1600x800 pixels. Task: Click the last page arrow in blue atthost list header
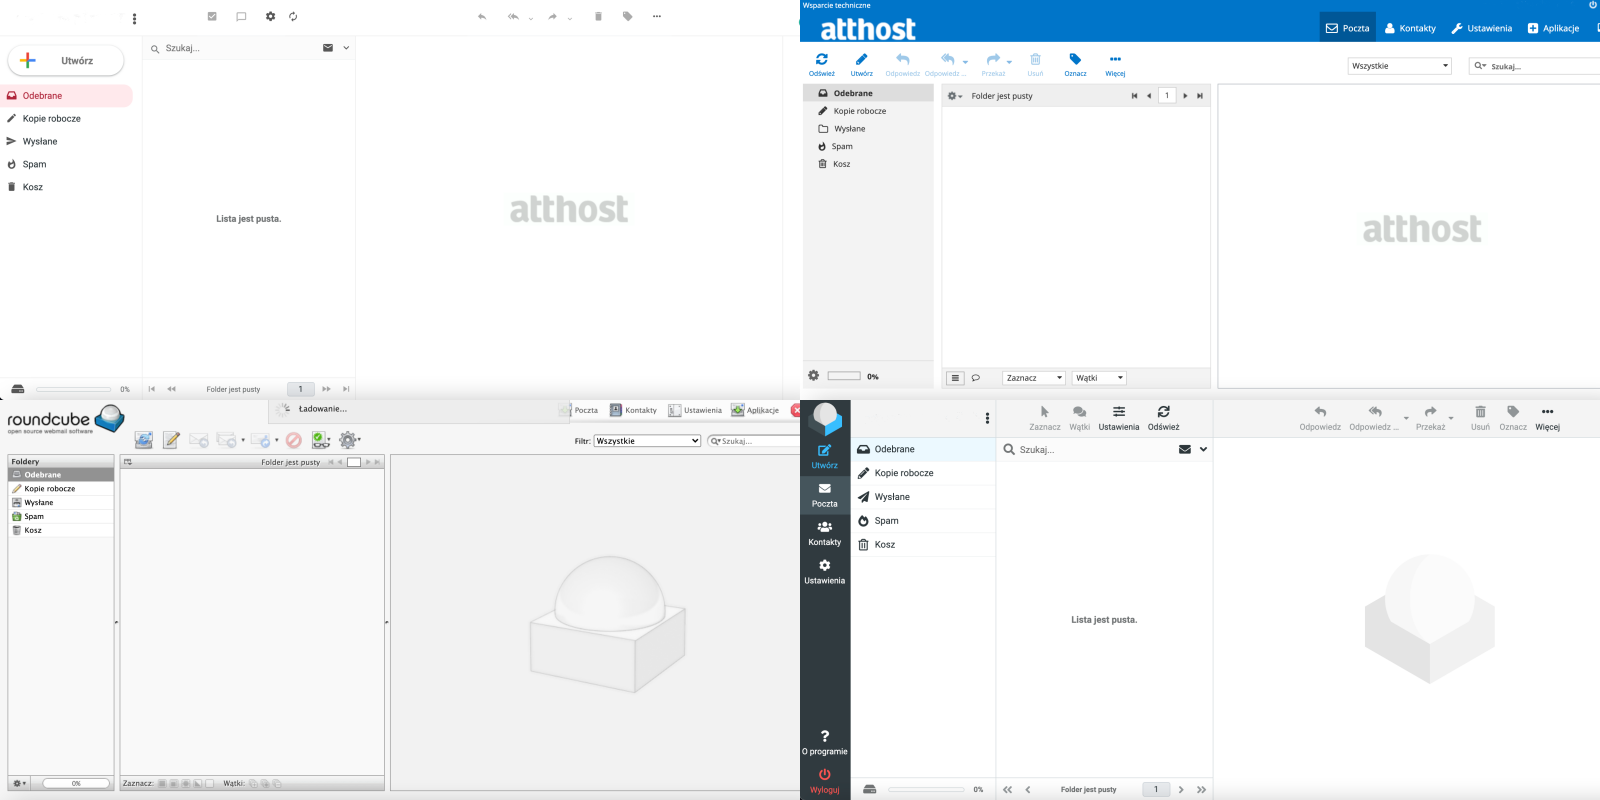(x=1200, y=96)
